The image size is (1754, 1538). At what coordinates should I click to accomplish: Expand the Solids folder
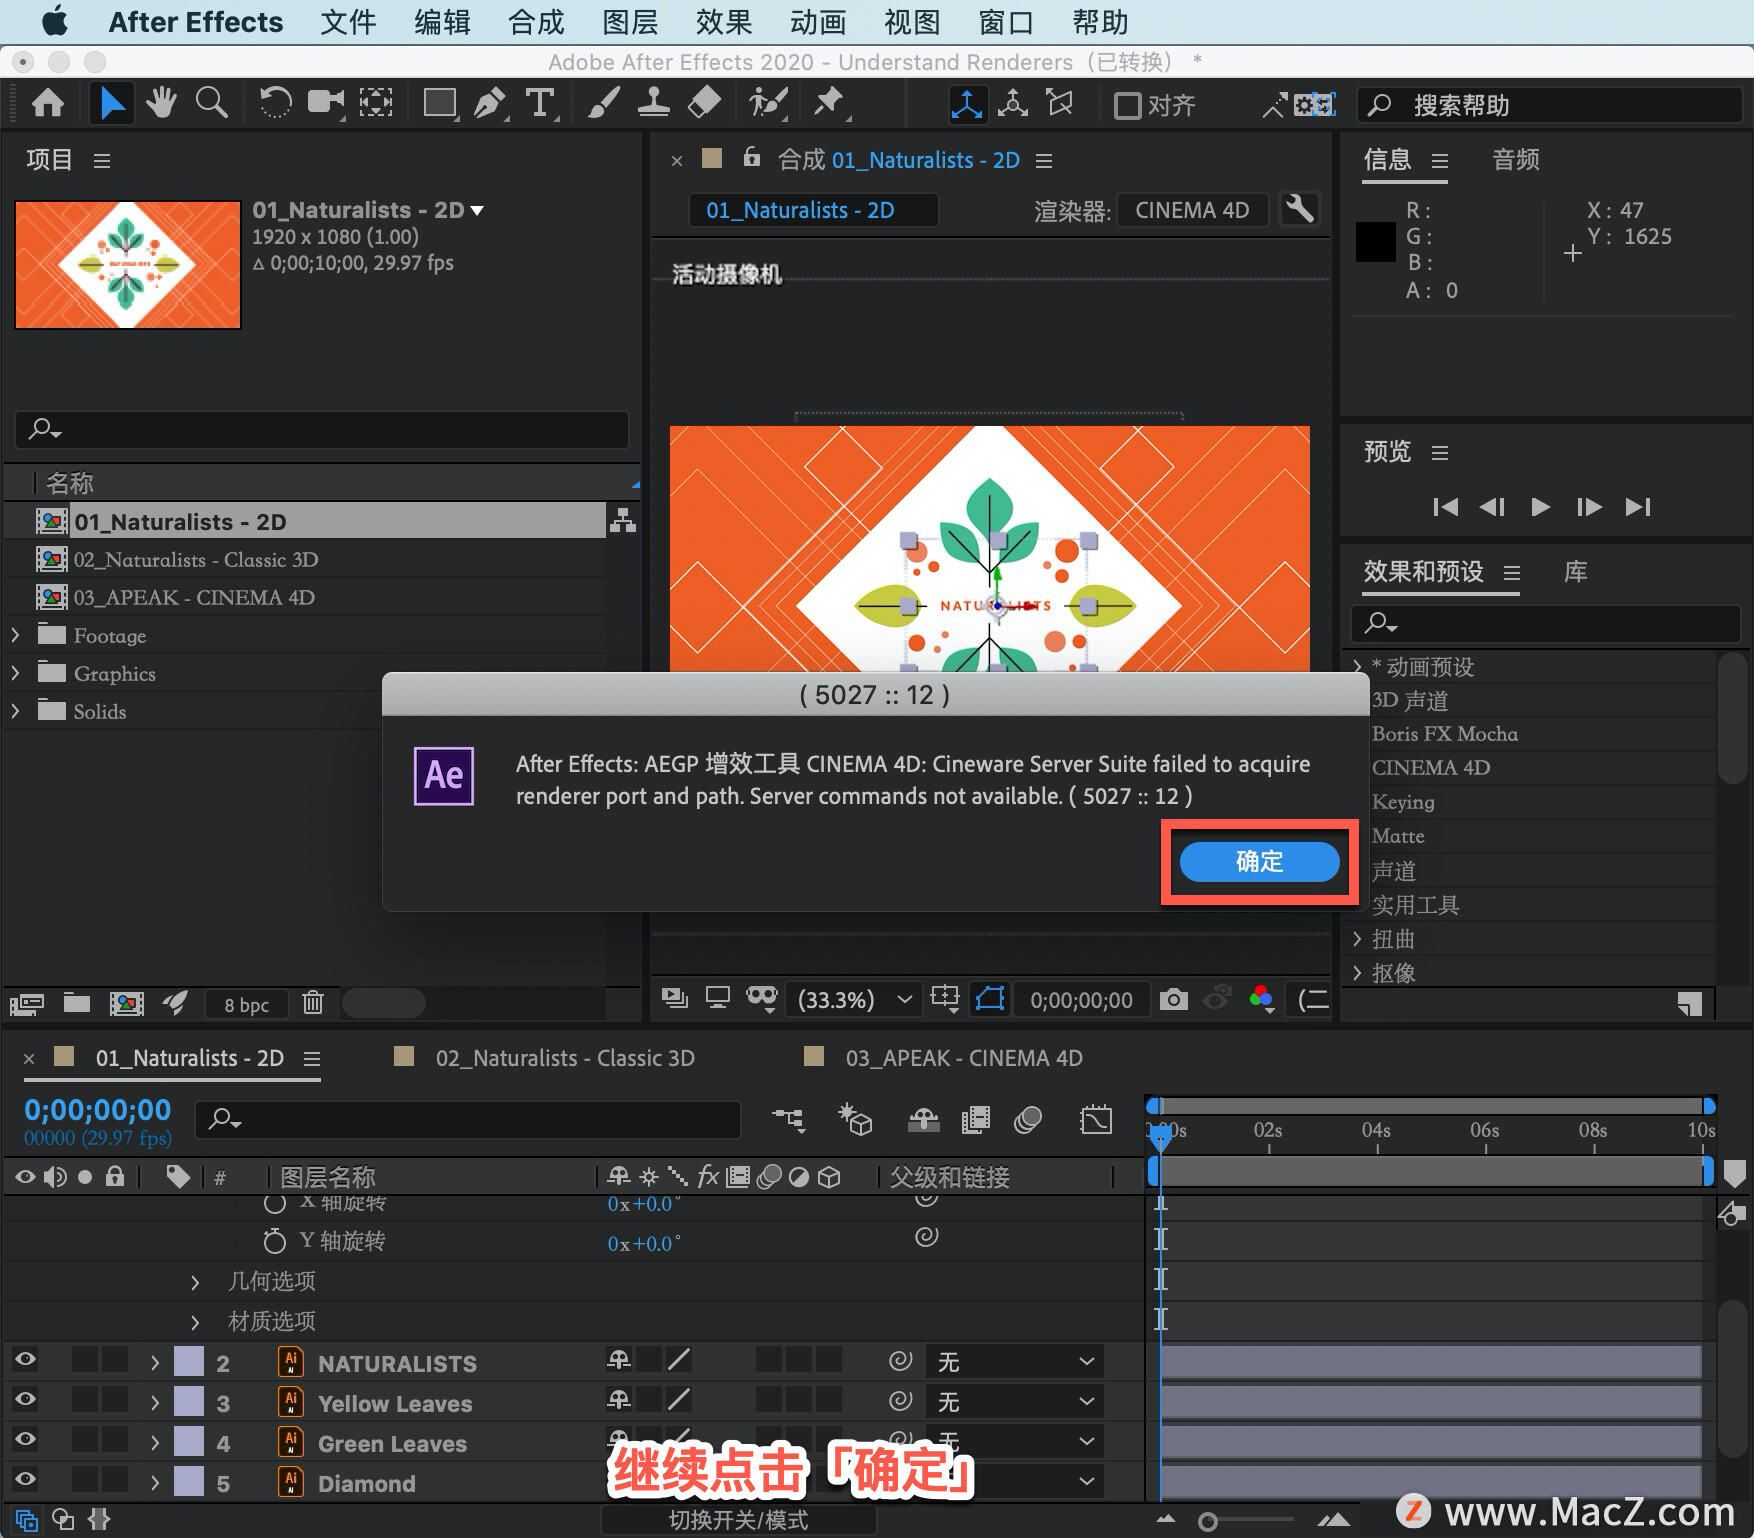point(15,711)
